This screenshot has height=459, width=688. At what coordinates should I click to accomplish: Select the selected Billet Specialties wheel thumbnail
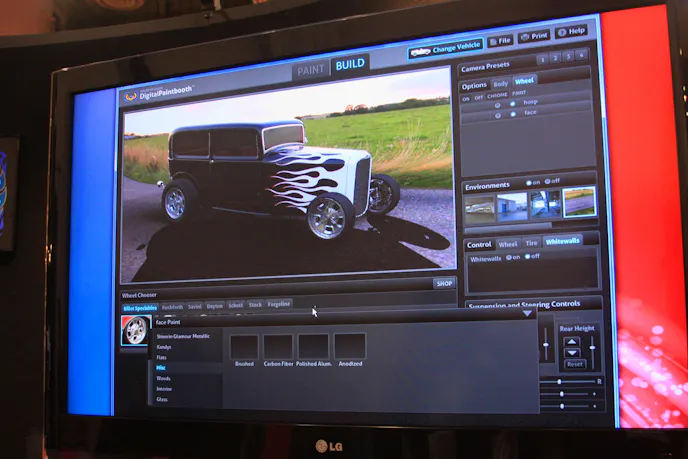click(135, 331)
